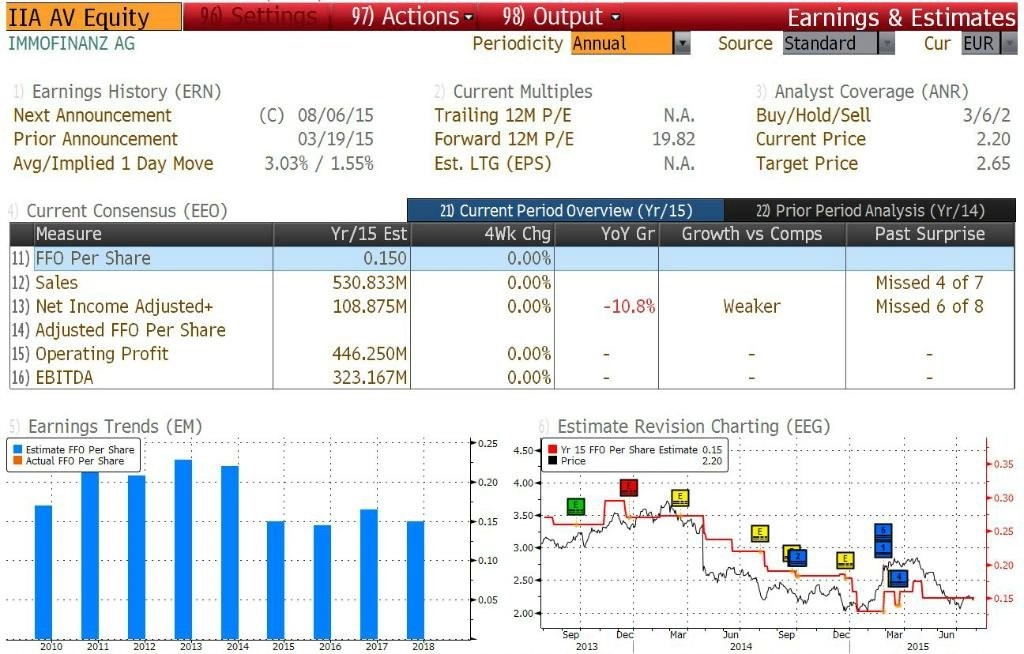Select the FFO Per Share row
Screen dimensions: 1024x654
[512, 258]
